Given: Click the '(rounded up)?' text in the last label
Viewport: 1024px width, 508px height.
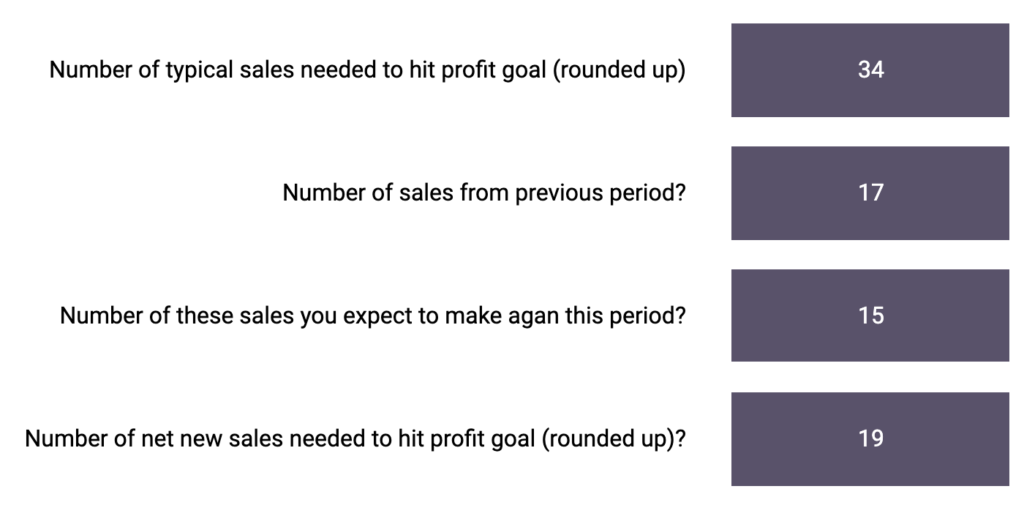Looking at the screenshot, I should 614,439.
